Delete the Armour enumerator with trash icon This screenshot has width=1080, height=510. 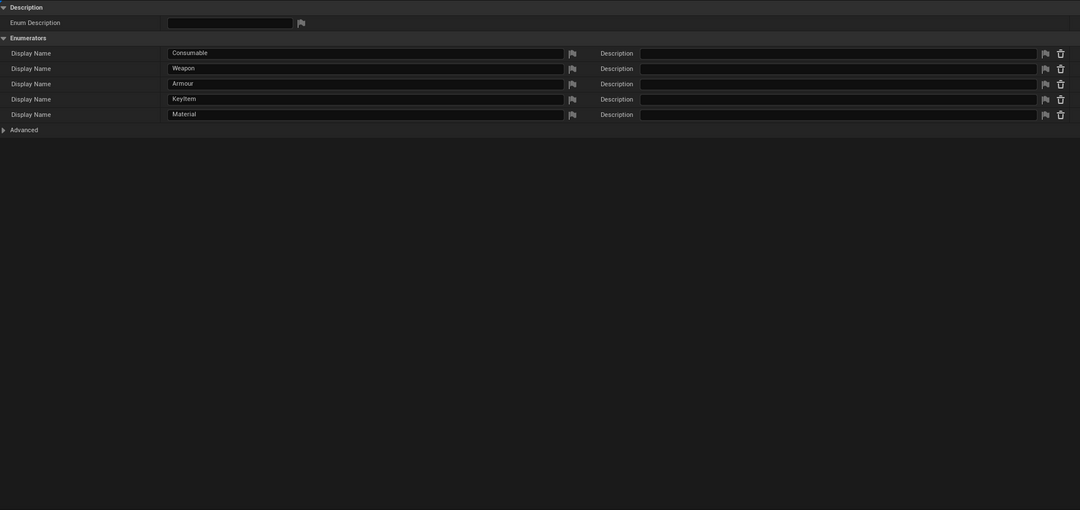1061,84
